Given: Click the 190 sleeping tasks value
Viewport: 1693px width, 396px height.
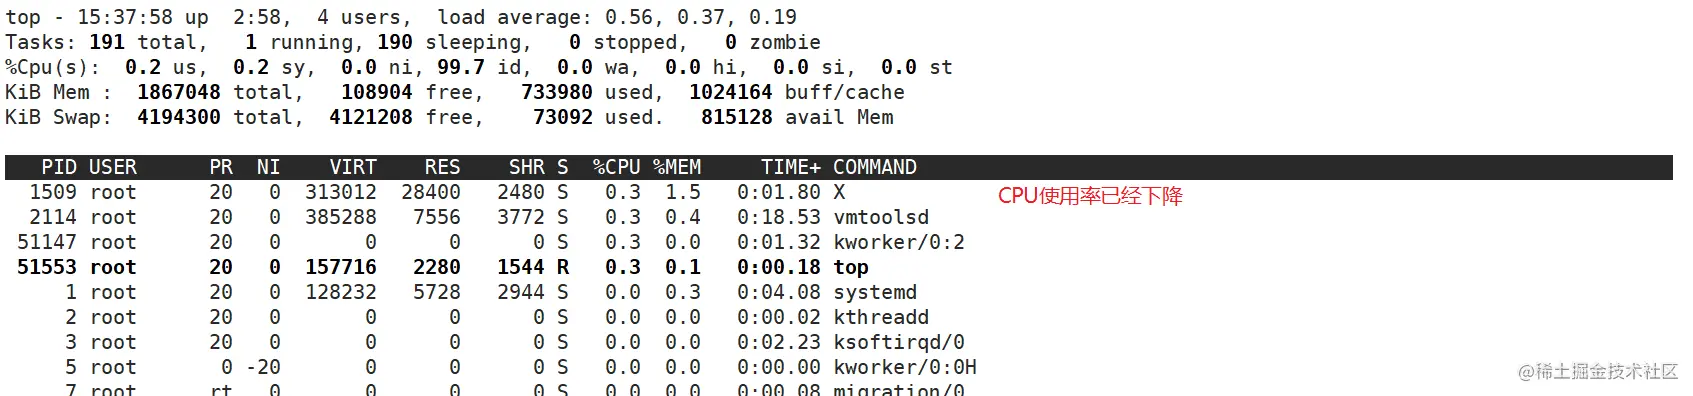Looking at the screenshot, I should coord(395,42).
